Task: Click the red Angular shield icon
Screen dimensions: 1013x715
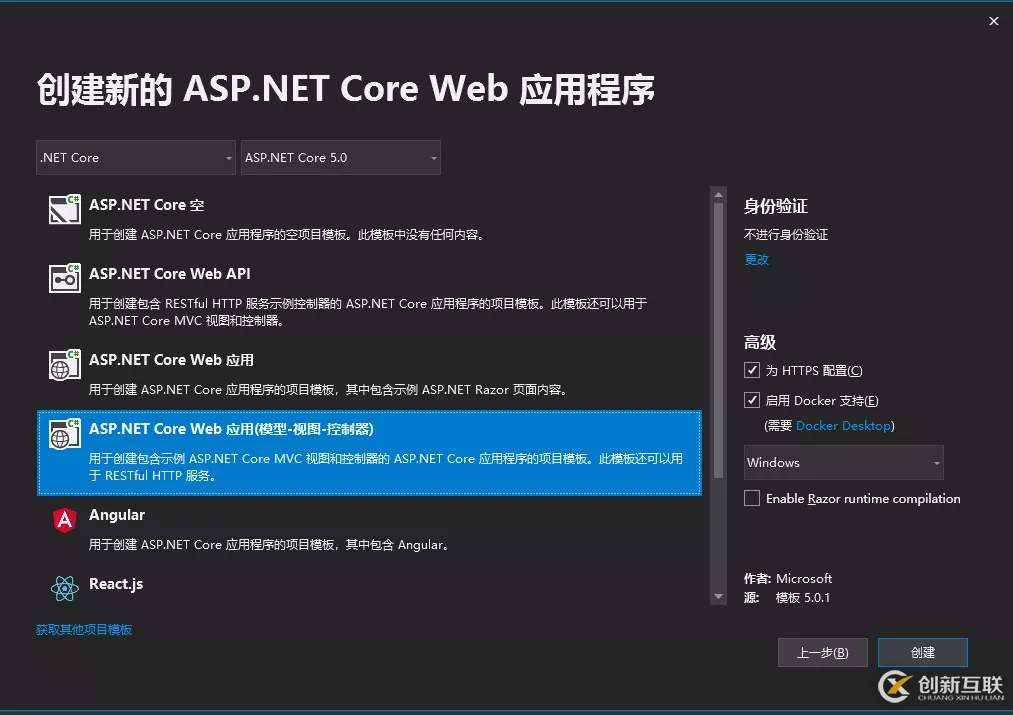Action: point(65,519)
